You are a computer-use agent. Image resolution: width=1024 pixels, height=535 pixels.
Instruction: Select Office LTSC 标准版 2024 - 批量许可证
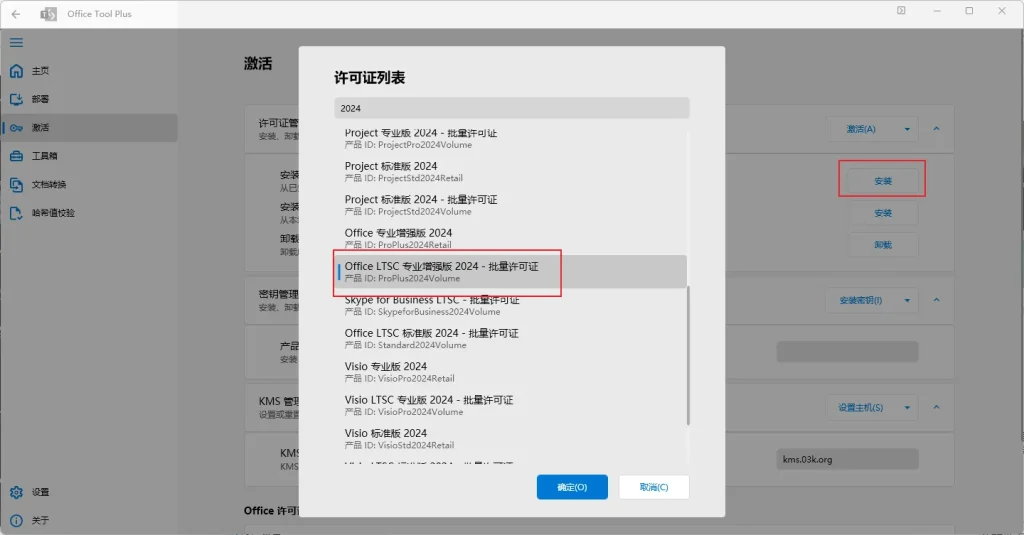coord(512,338)
